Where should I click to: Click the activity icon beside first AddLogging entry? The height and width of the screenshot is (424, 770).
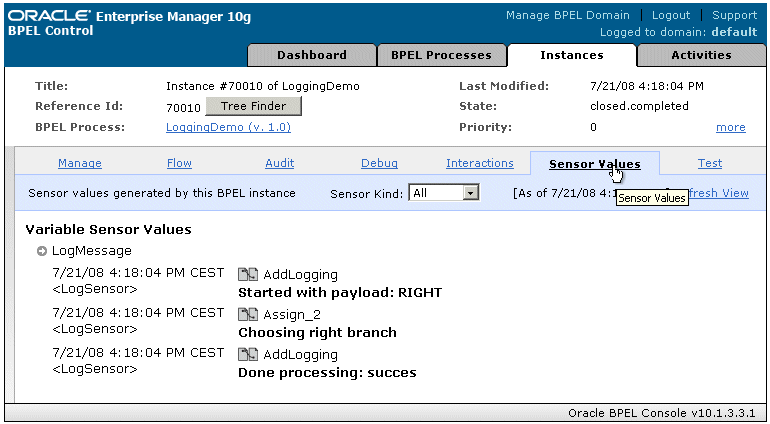pyautogui.click(x=248, y=275)
